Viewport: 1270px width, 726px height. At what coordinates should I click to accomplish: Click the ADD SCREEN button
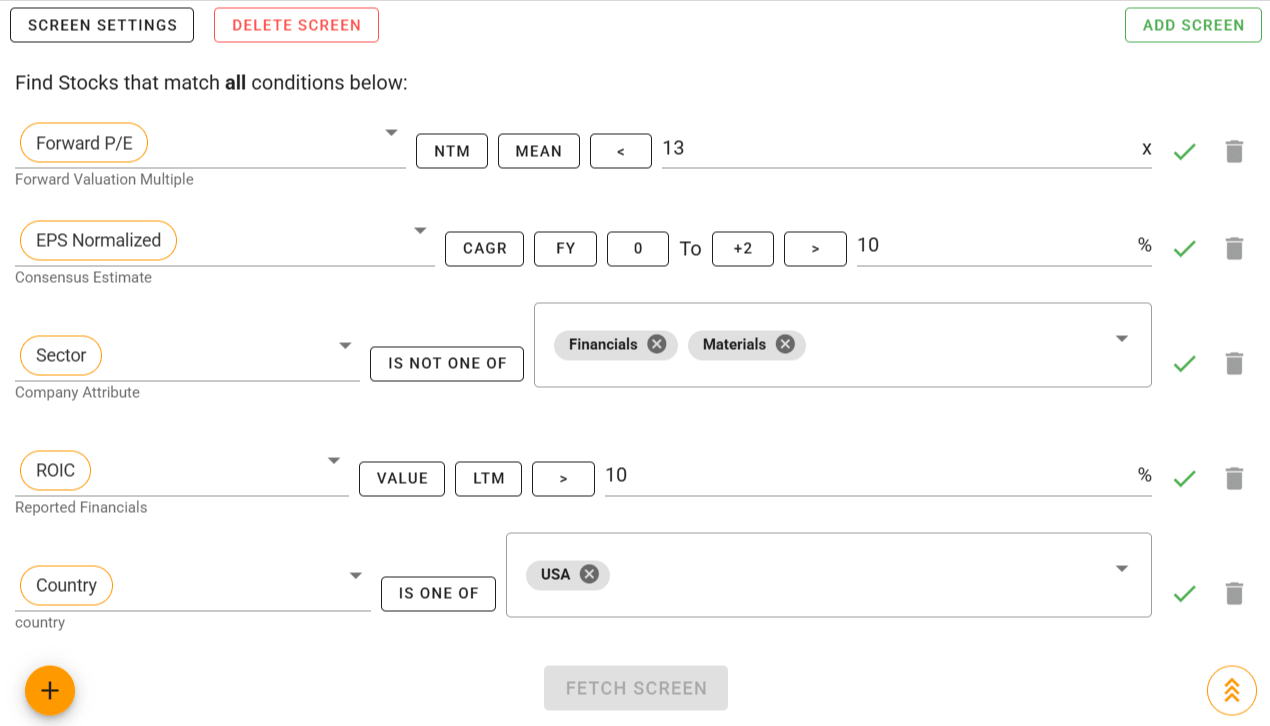click(1193, 24)
